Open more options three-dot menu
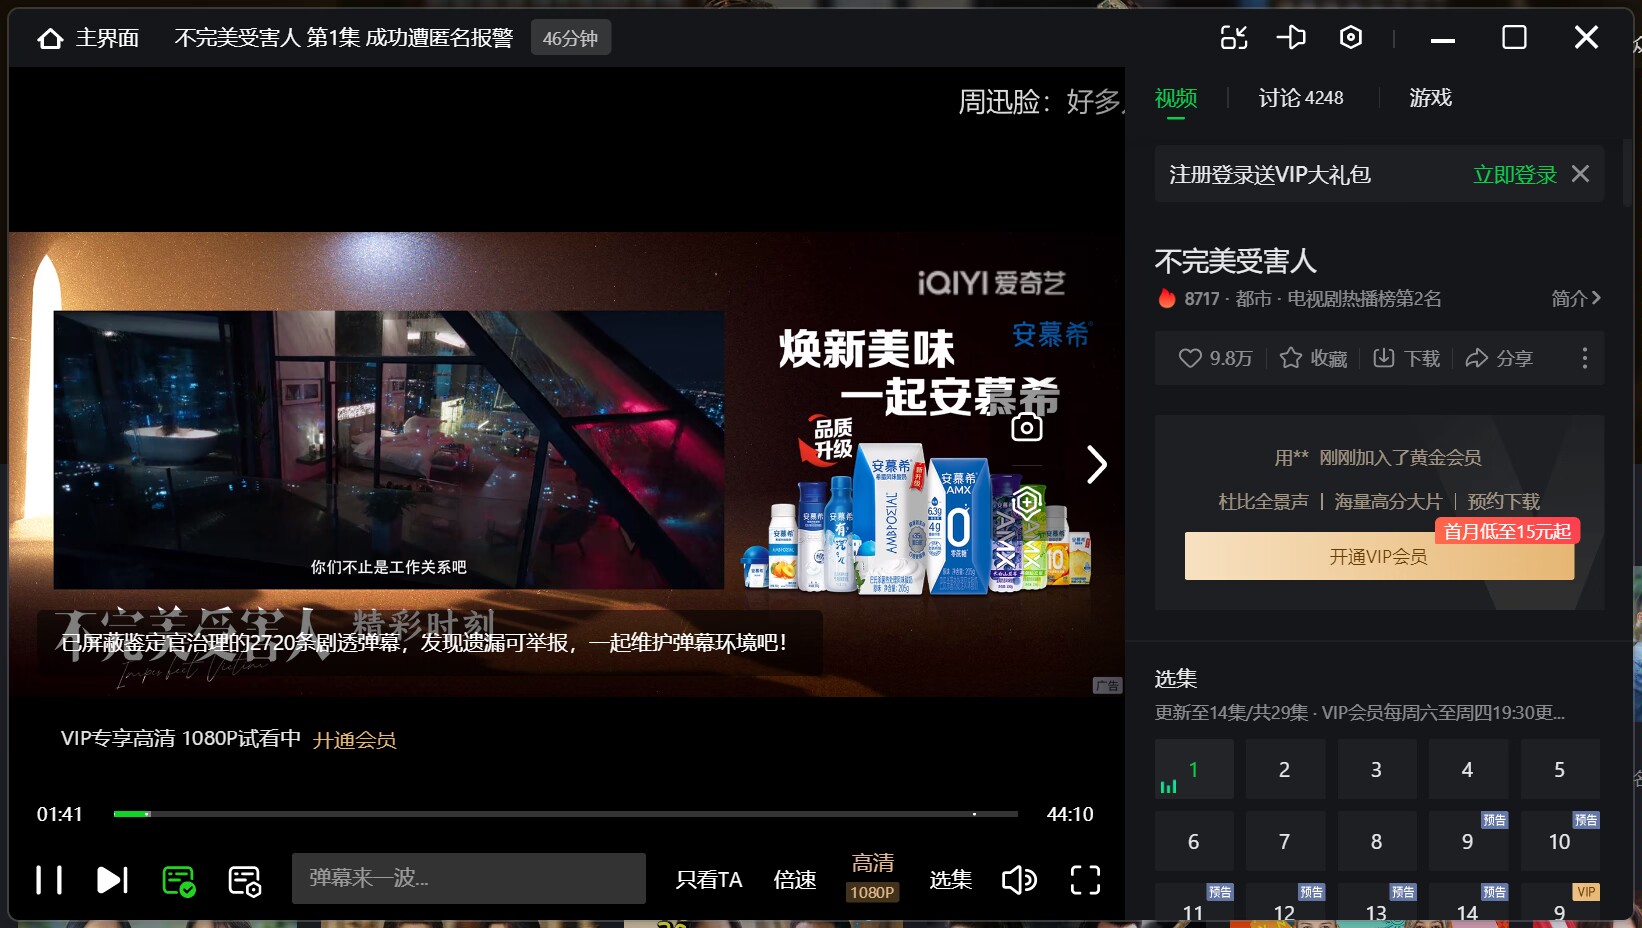1642x928 pixels. coord(1585,358)
